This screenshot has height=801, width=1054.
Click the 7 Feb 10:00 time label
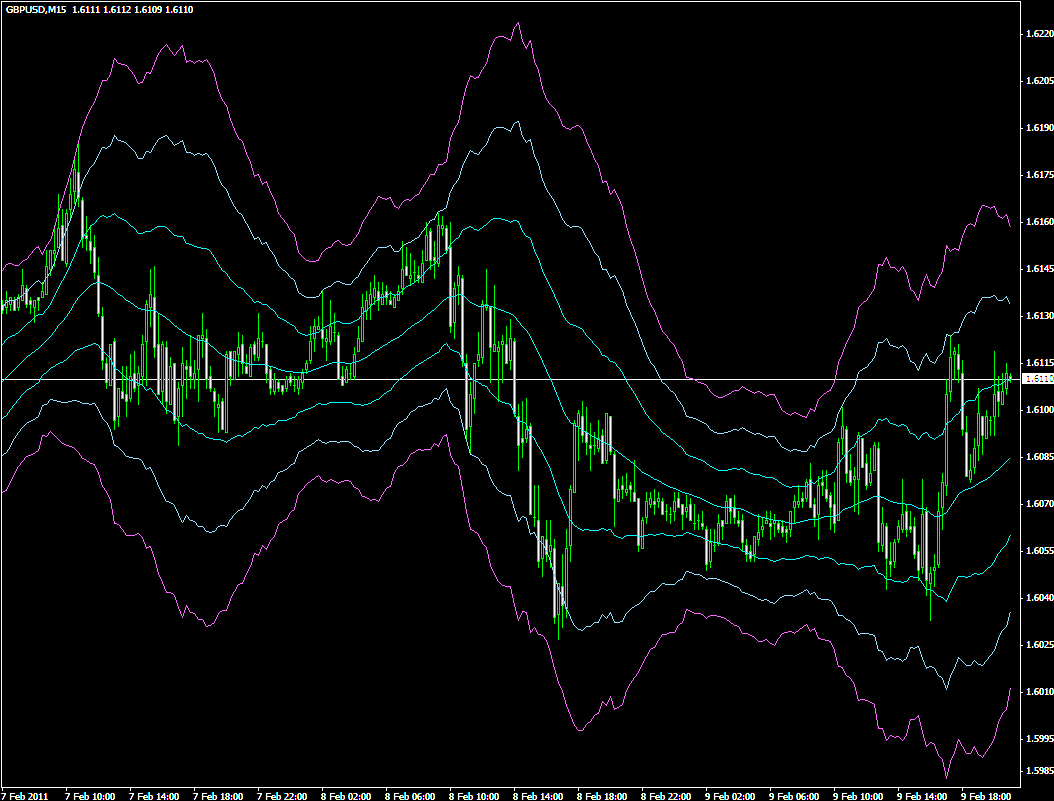point(89,796)
